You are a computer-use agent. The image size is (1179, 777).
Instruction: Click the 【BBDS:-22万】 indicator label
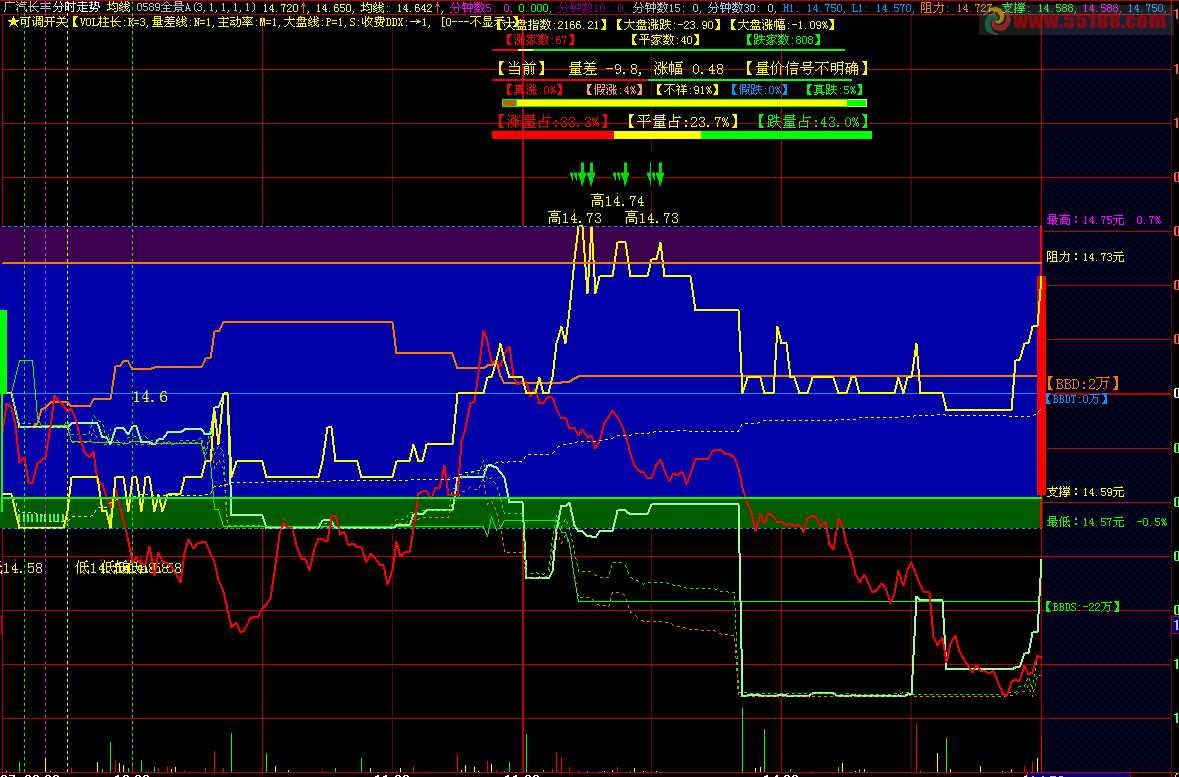point(1081,606)
